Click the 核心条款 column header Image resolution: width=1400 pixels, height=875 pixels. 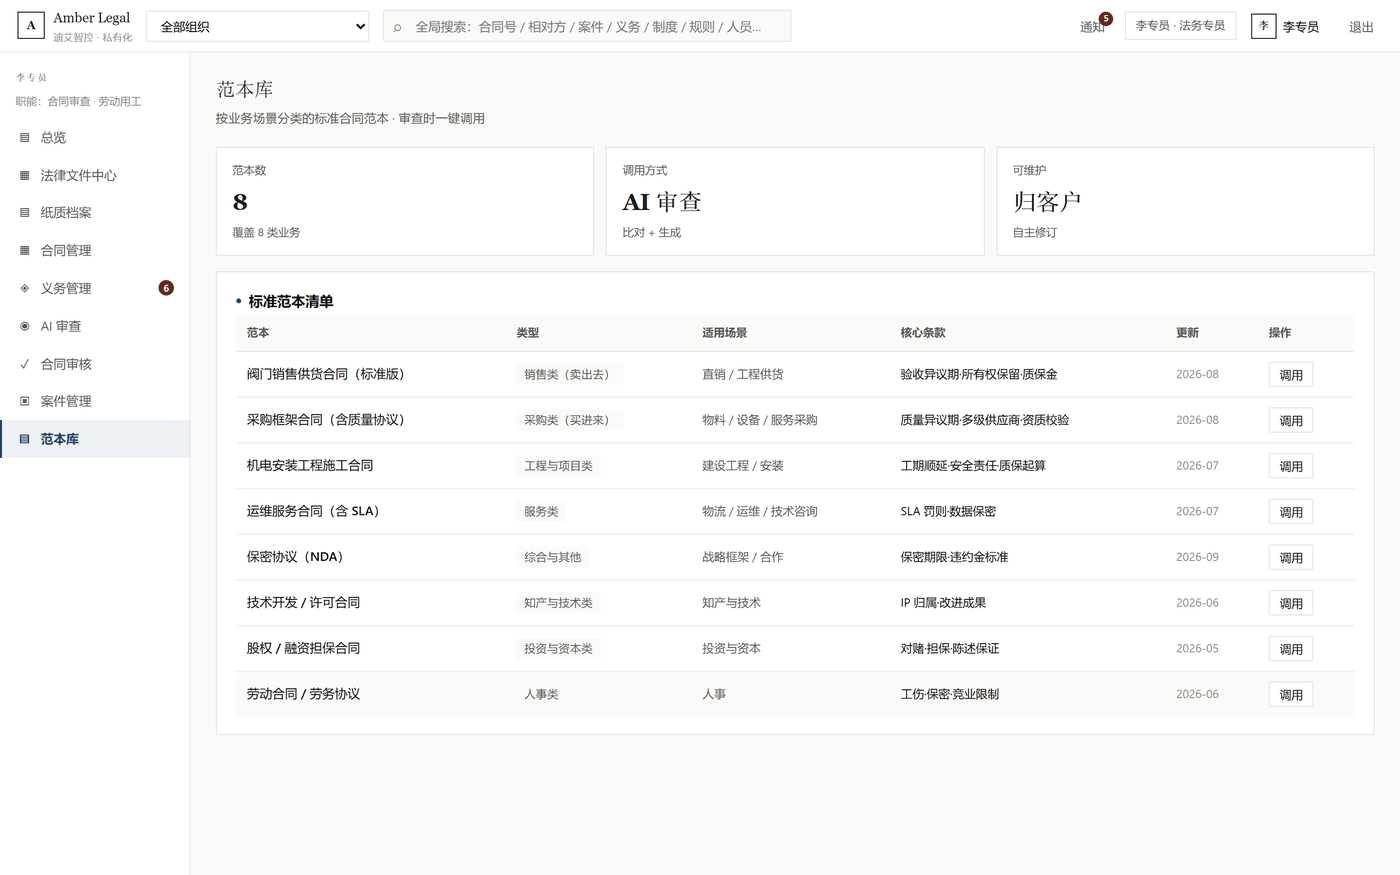pyautogui.click(x=923, y=333)
